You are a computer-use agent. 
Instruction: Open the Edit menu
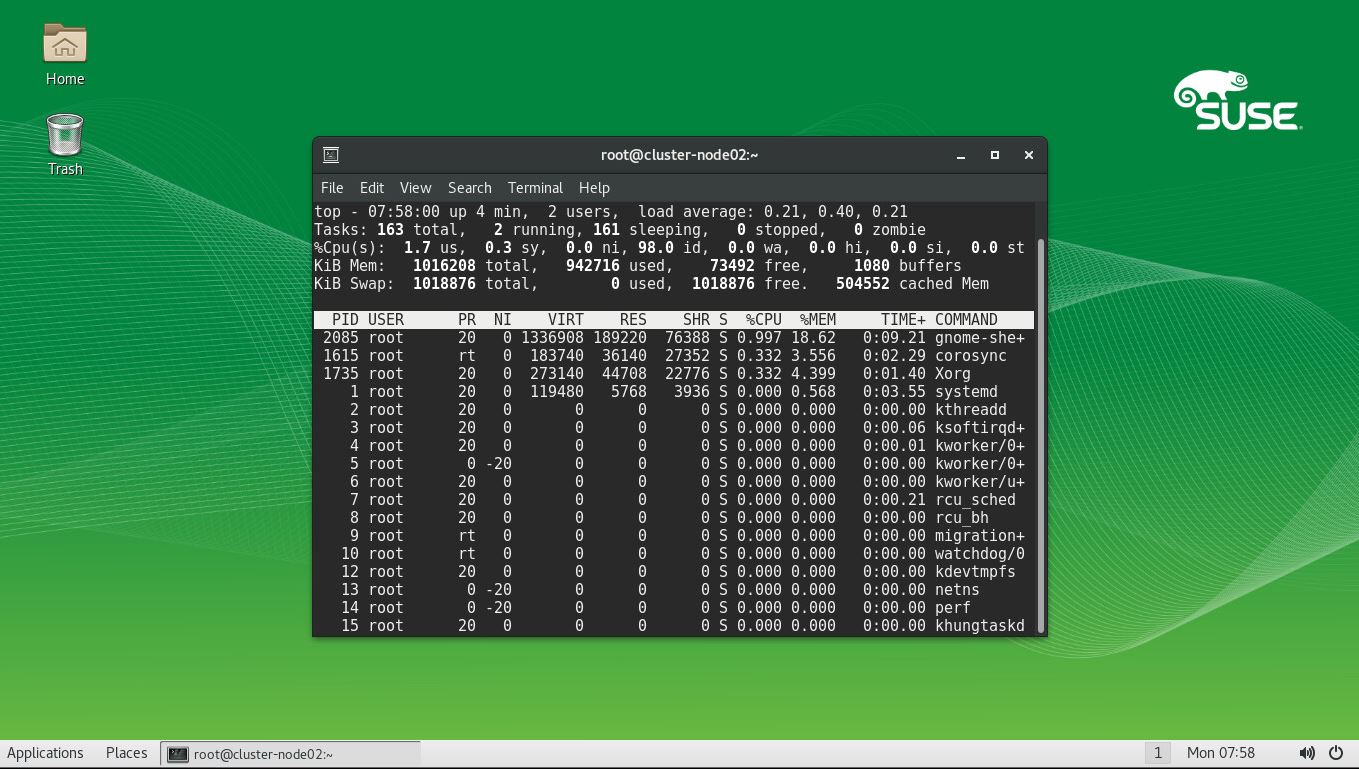point(372,188)
